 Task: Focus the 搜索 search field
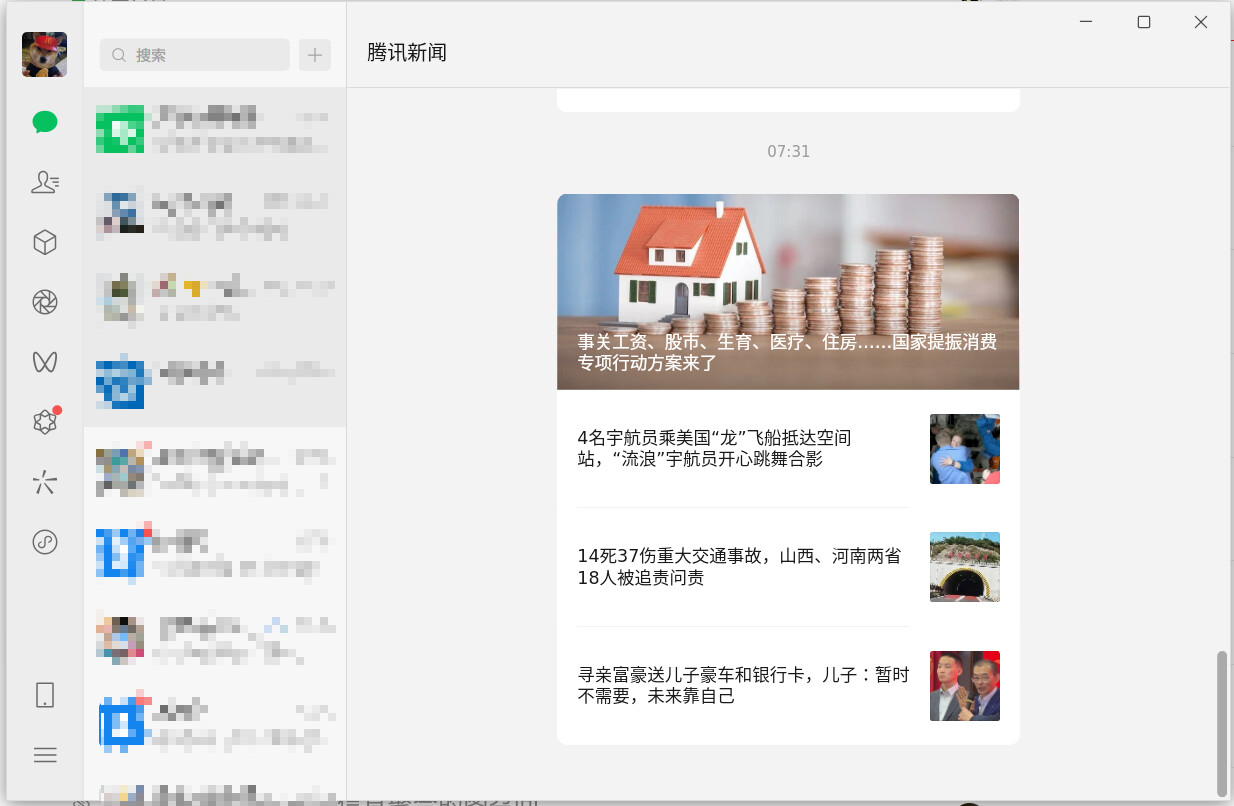(x=195, y=55)
